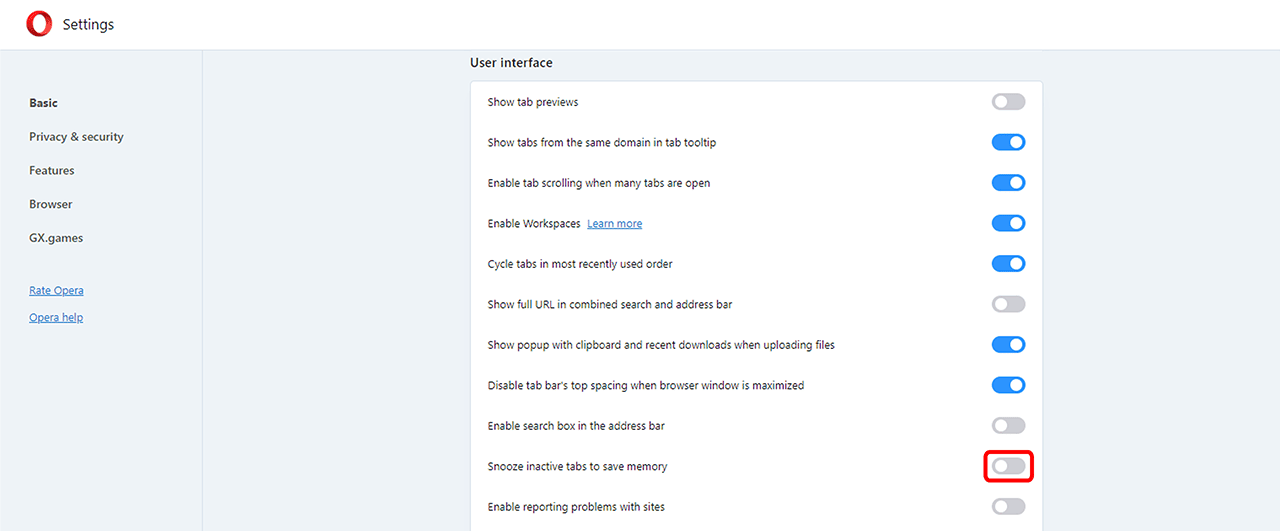Image resolution: width=1280 pixels, height=531 pixels.
Task: Open the Basic settings section
Action: pyautogui.click(x=44, y=103)
